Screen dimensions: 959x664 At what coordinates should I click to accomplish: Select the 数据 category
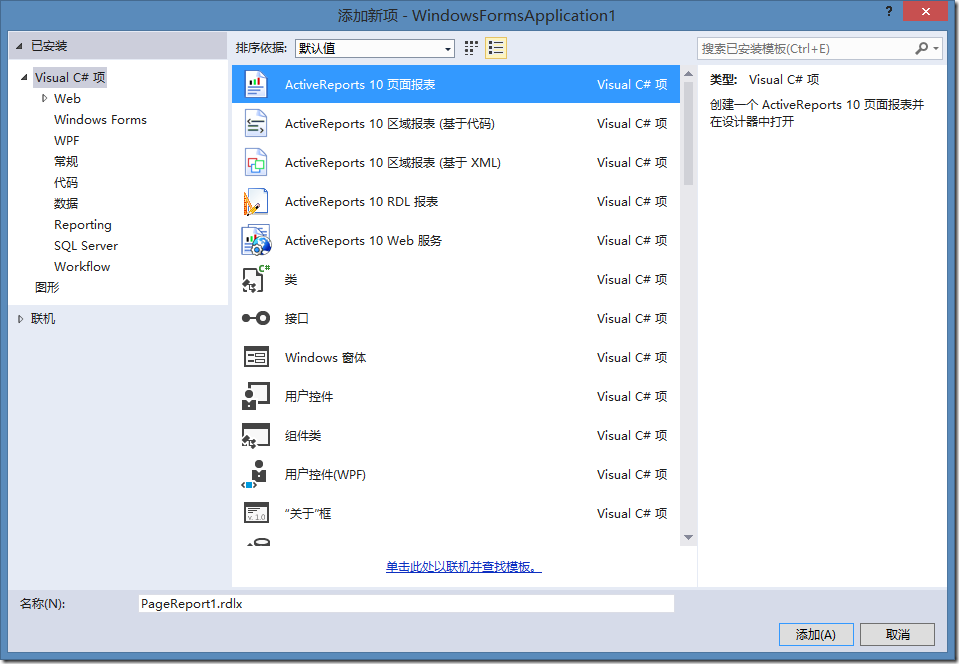[x=66, y=203]
